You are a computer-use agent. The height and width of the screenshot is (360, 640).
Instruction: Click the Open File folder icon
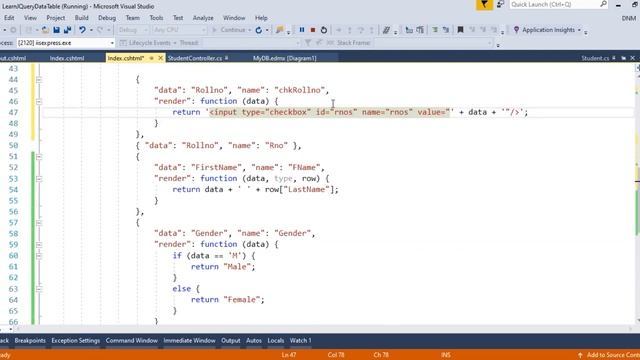click(x=45, y=30)
